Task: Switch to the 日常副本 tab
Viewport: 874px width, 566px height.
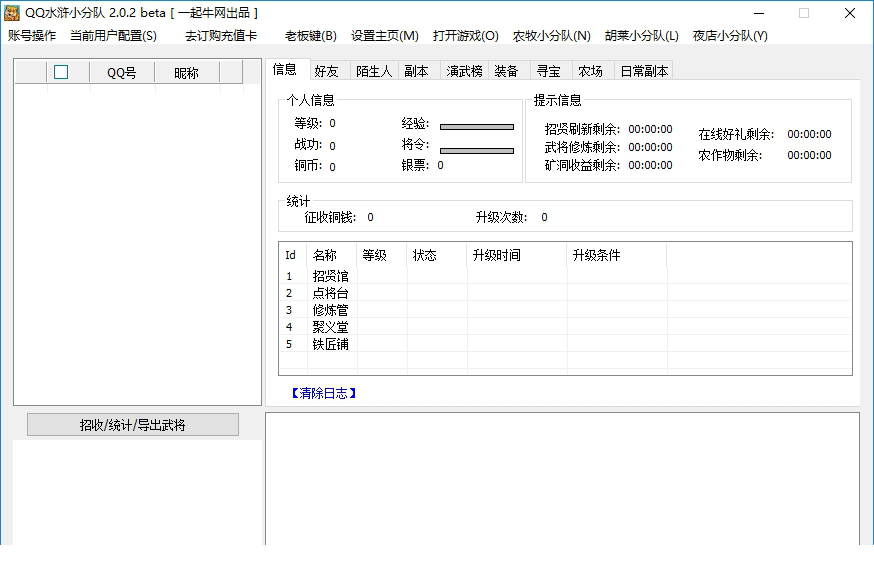Action: pyautogui.click(x=644, y=71)
